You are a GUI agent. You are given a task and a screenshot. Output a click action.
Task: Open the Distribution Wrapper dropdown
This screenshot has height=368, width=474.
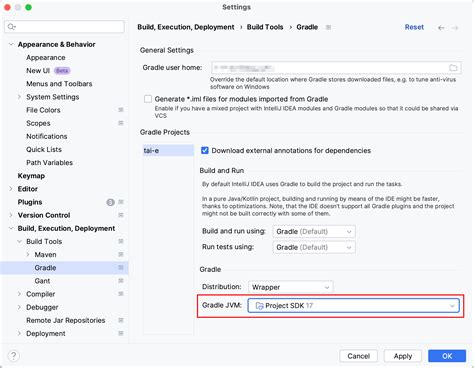[290, 287]
